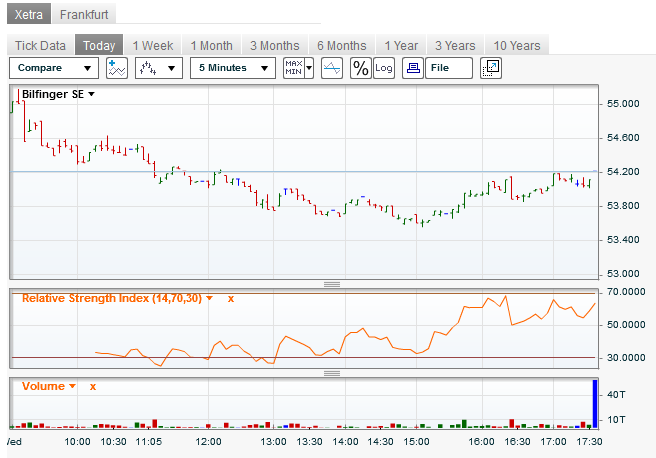
Task: Open the Relative Strength Index settings dropdown
Action: [x=210, y=298]
